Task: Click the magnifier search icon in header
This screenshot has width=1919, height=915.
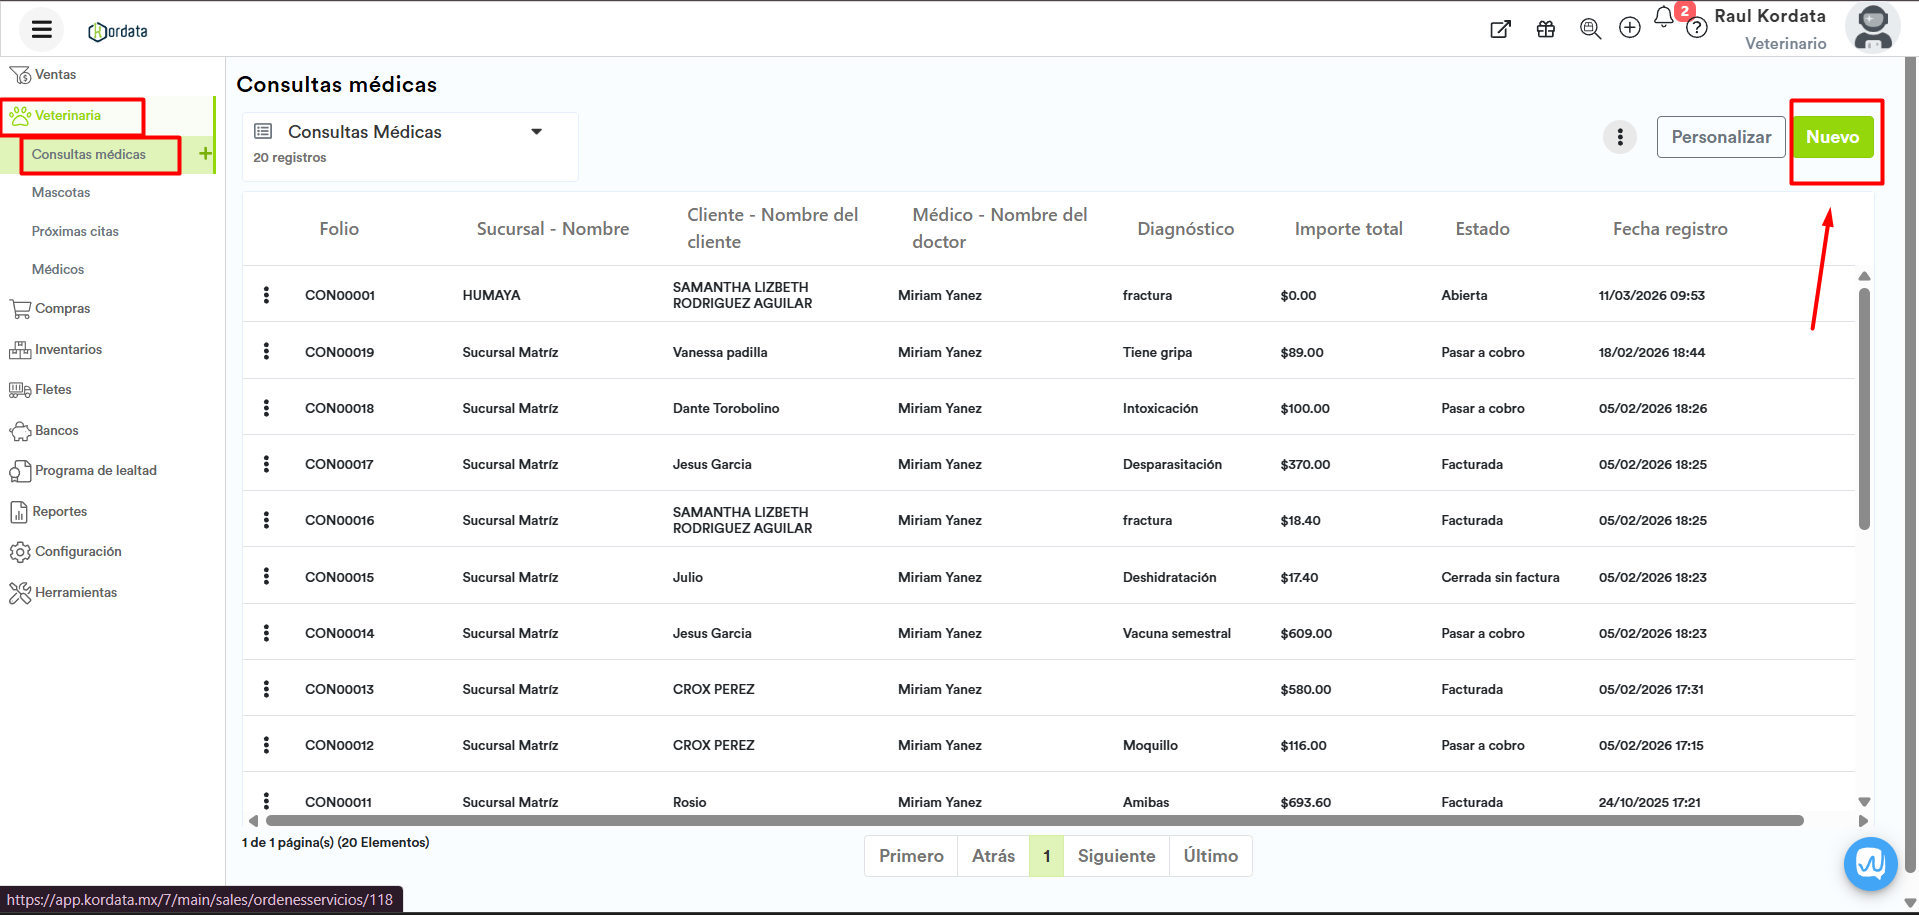Action: point(1590,29)
